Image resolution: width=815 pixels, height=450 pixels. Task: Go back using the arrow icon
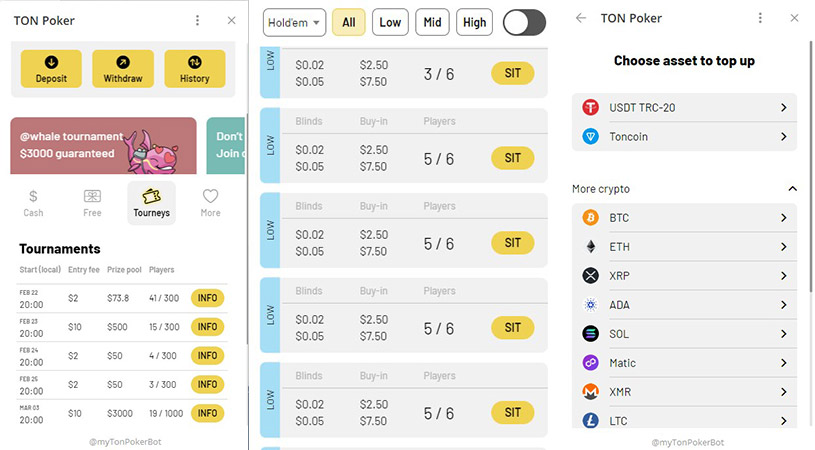[x=581, y=18]
